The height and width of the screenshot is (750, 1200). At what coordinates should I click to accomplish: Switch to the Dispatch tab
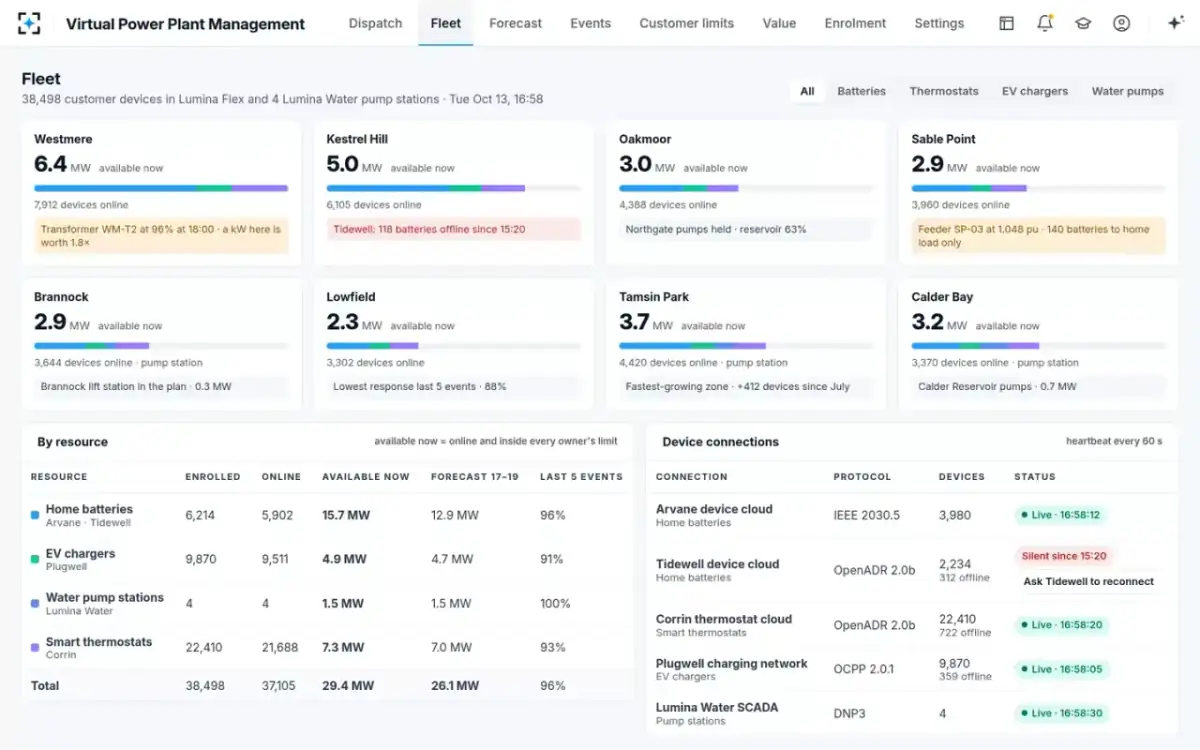375,23
